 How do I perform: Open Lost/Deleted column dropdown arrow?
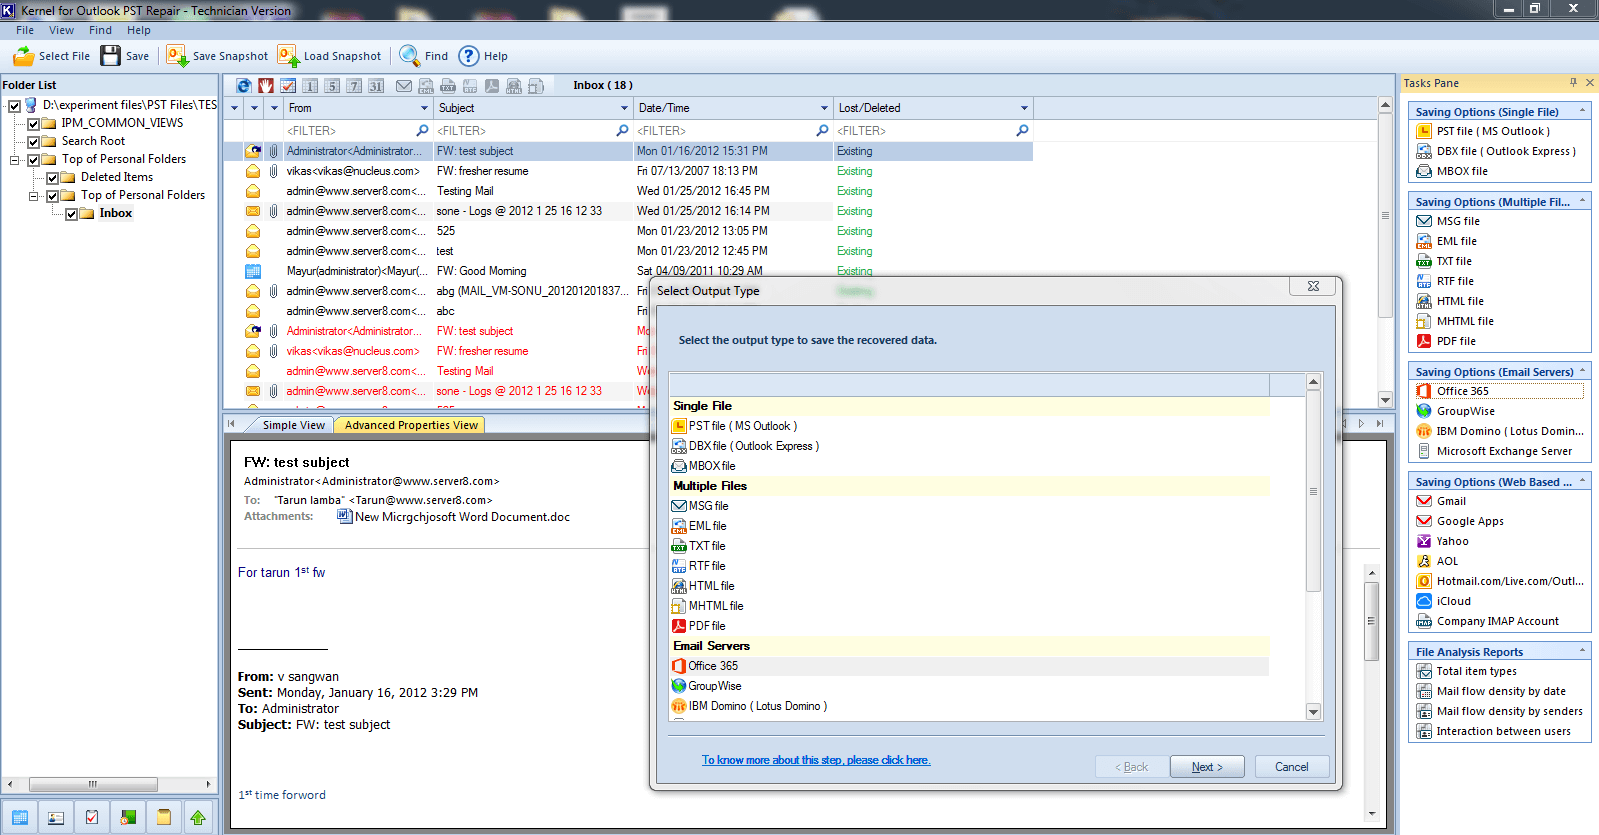coord(1024,108)
